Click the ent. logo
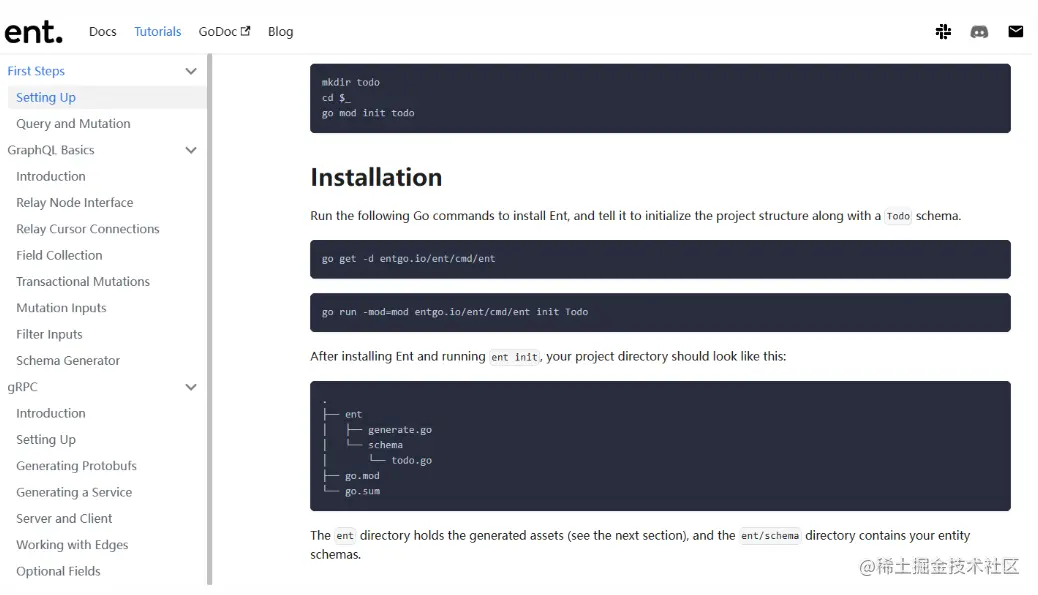This screenshot has width=1038, height=595. click(33, 32)
